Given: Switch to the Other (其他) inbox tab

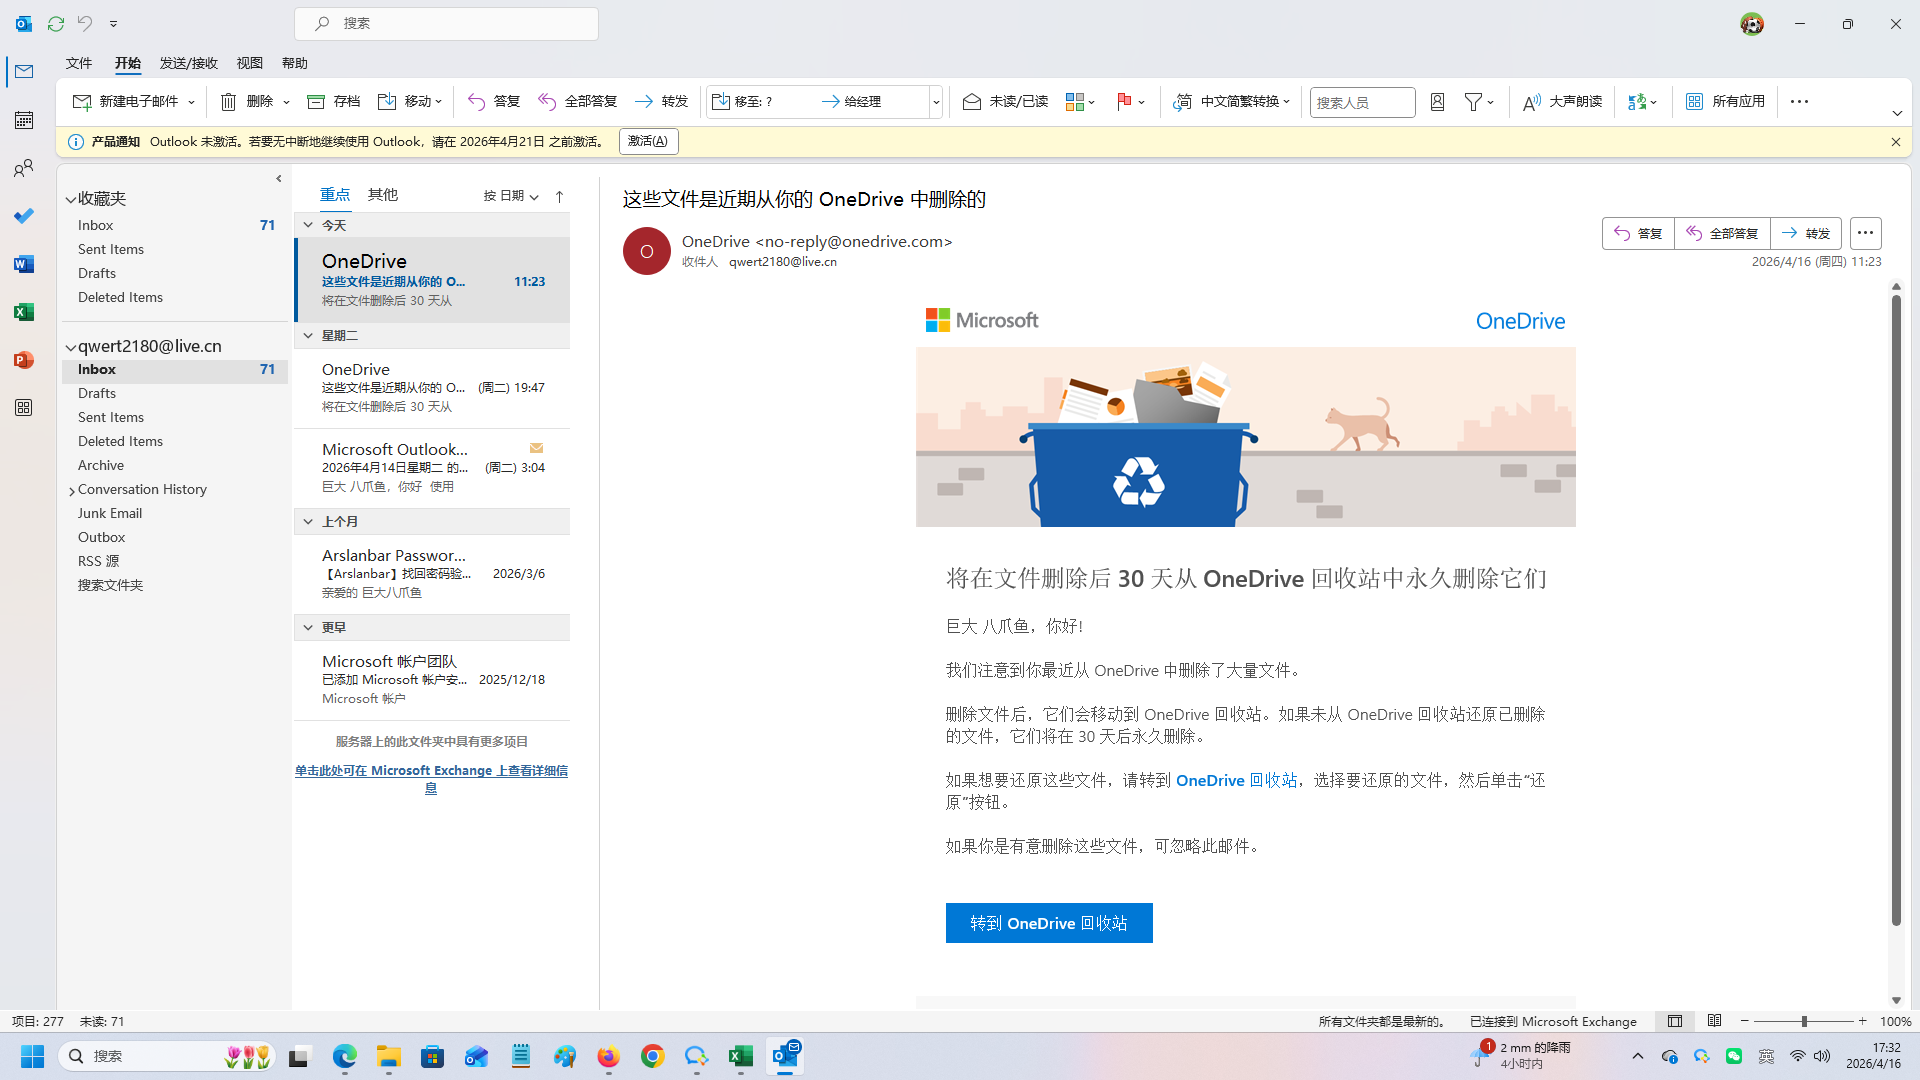Looking at the screenshot, I should (x=382, y=194).
